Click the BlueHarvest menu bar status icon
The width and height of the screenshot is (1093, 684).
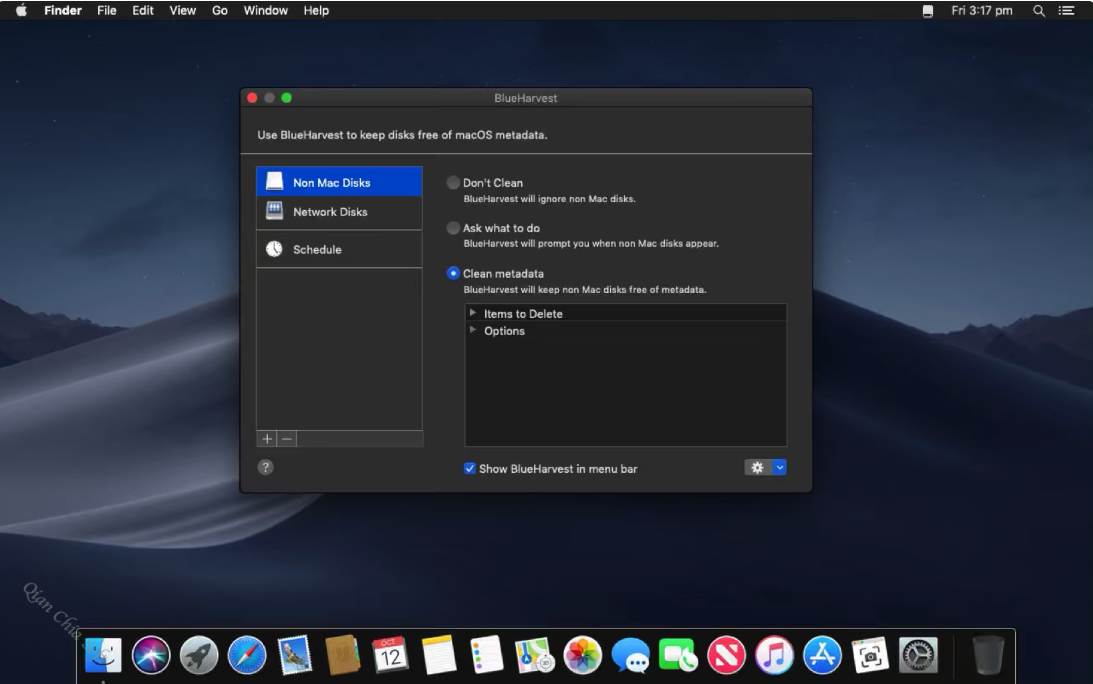tap(928, 10)
